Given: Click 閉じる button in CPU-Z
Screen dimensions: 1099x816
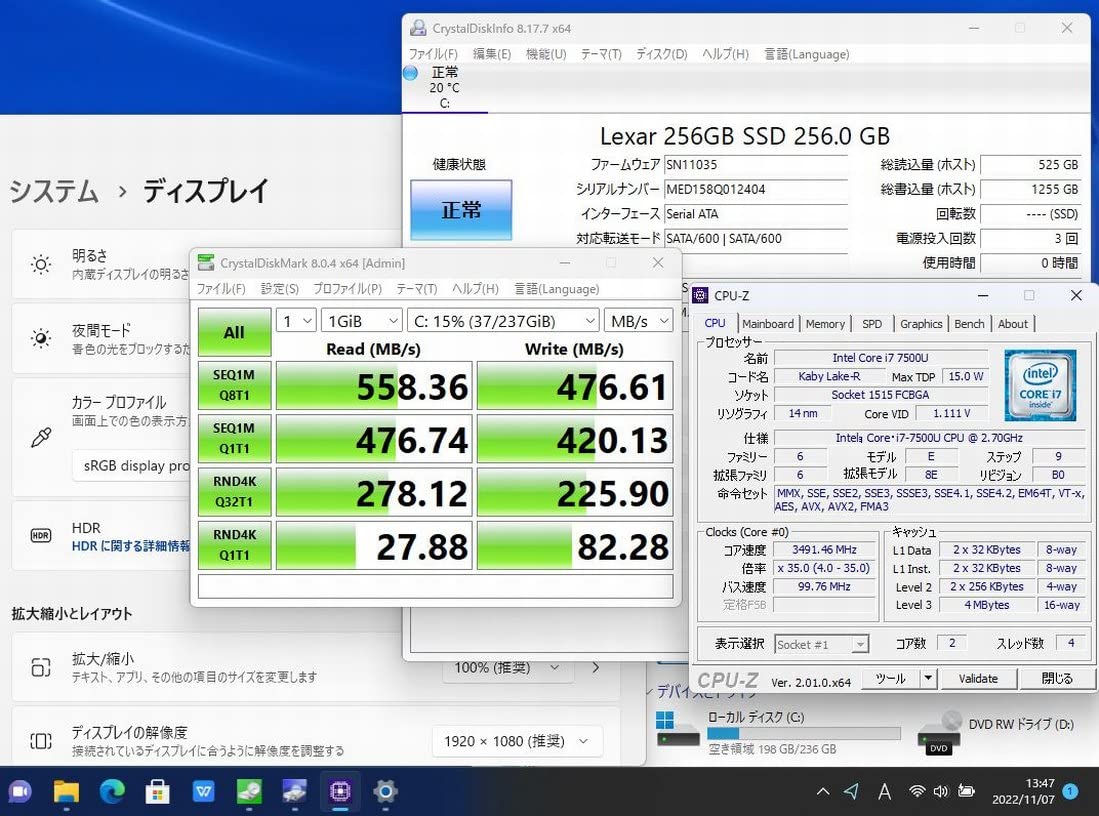Looking at the screenshot, I should pyautogui.click(x=1056, y=678).
